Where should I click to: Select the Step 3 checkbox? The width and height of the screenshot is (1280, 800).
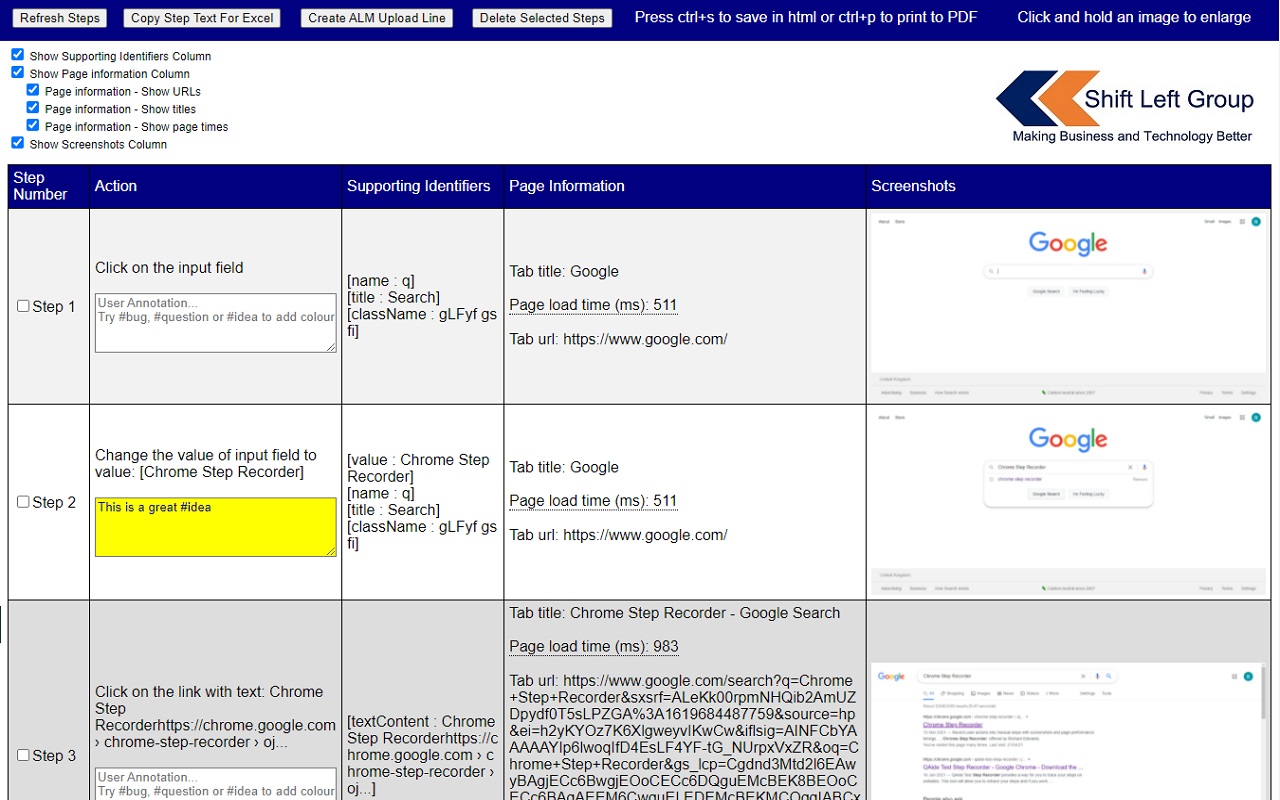pyautogui.click(x=23, y=755)
